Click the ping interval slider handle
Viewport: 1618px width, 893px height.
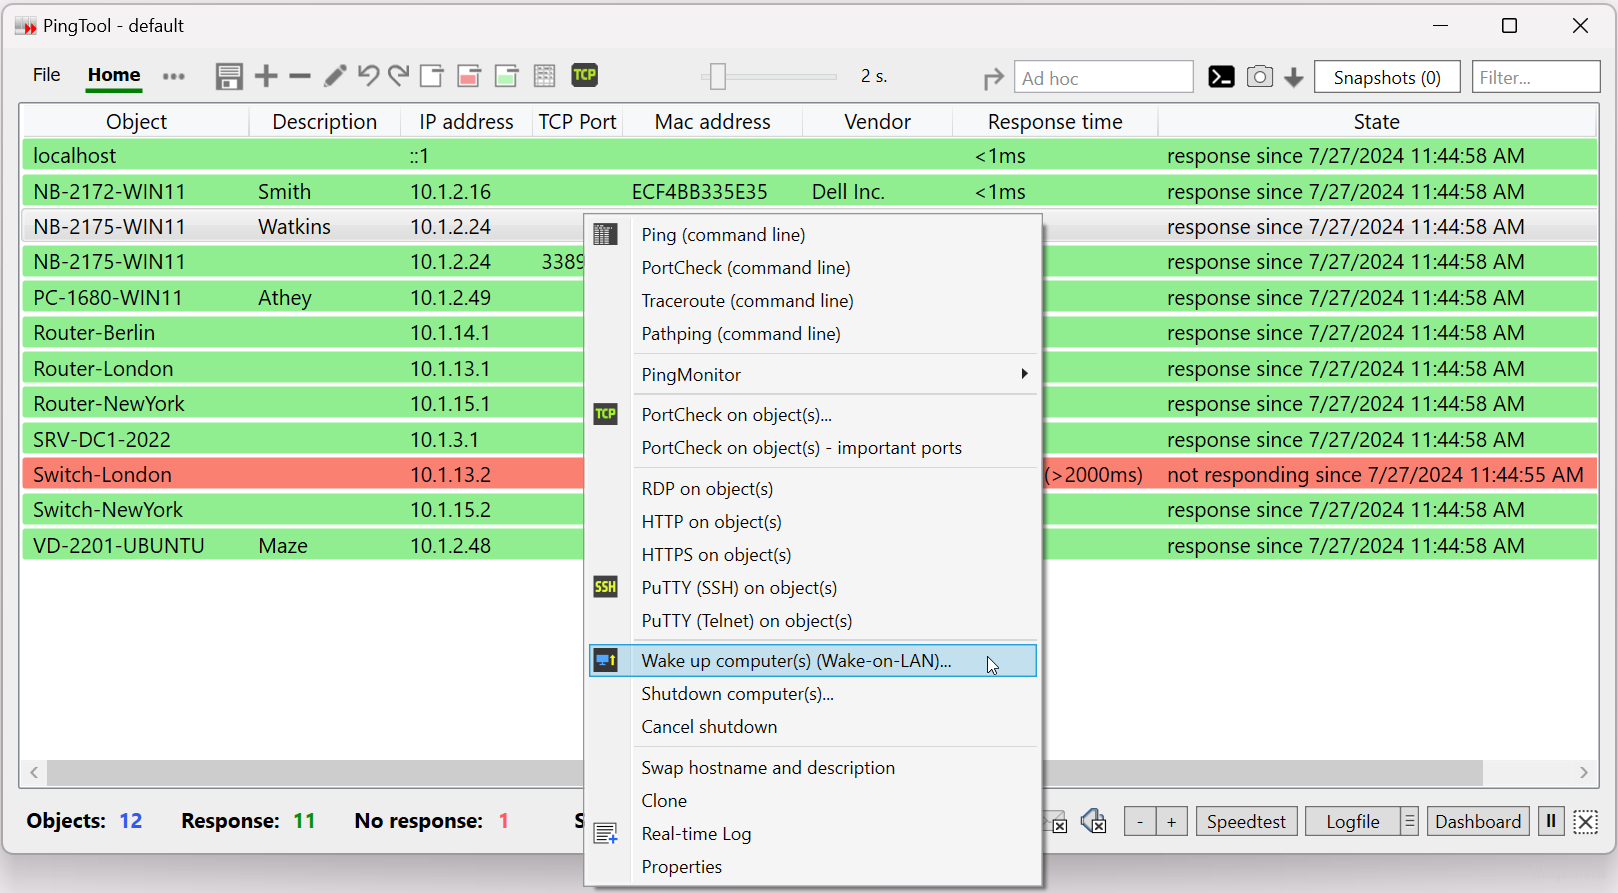pyautogui.click(x=717, y=76)
